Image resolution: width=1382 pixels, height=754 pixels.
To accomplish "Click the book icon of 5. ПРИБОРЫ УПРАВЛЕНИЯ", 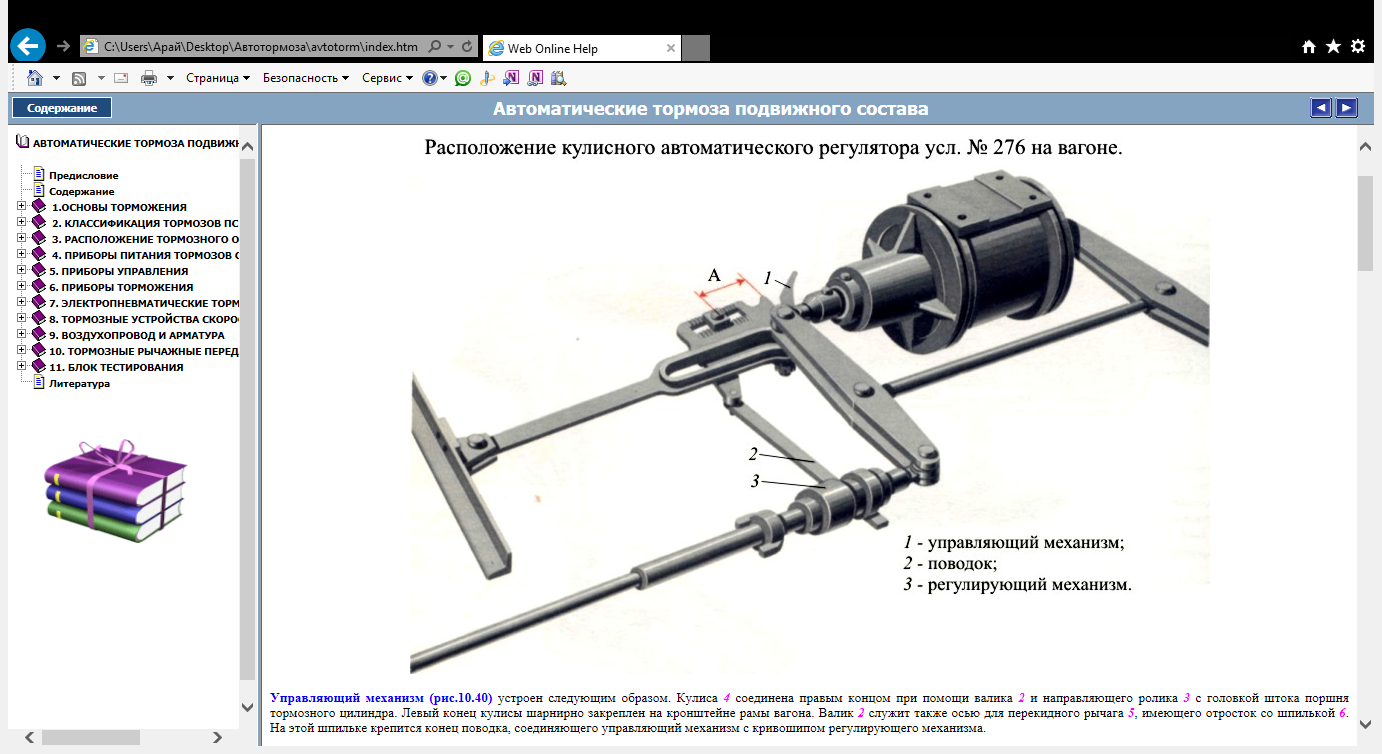I will point(39,271).
